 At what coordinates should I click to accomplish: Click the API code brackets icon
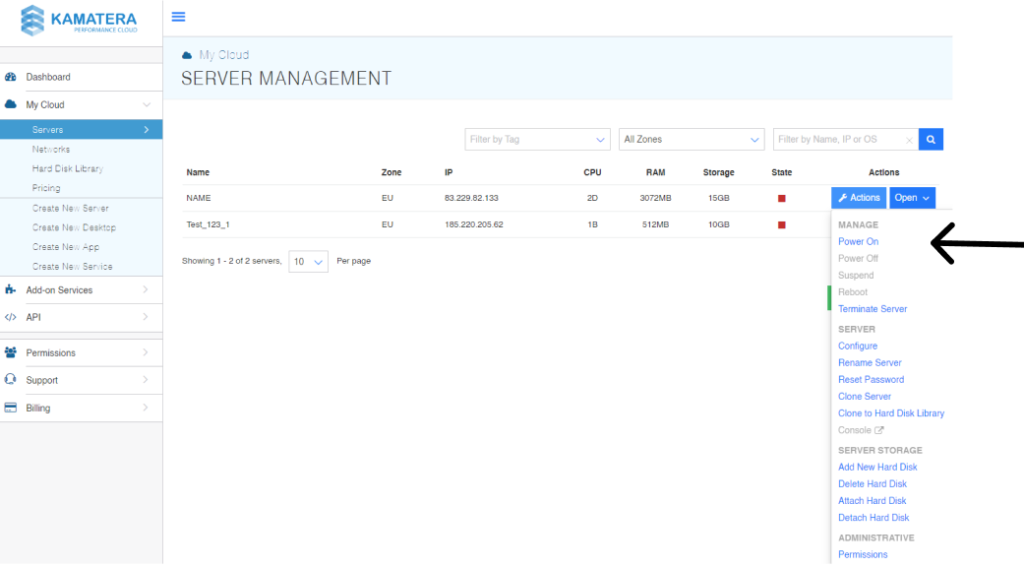11,318
